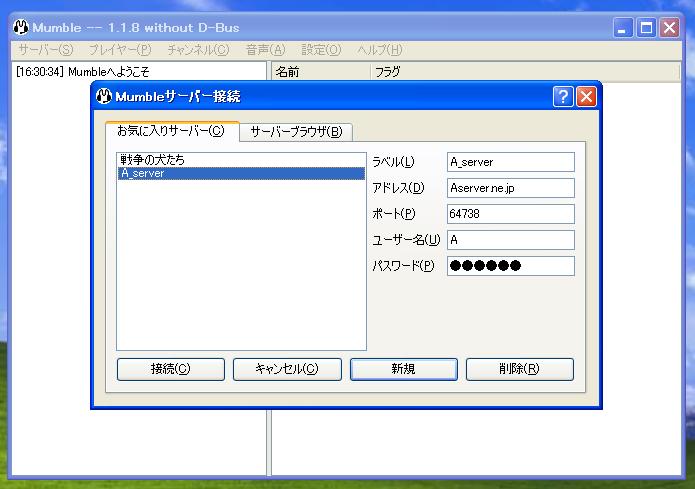Minimize the main Mumble window
The height and width of the screenshot is (489, 695).
tap(623, 28)
